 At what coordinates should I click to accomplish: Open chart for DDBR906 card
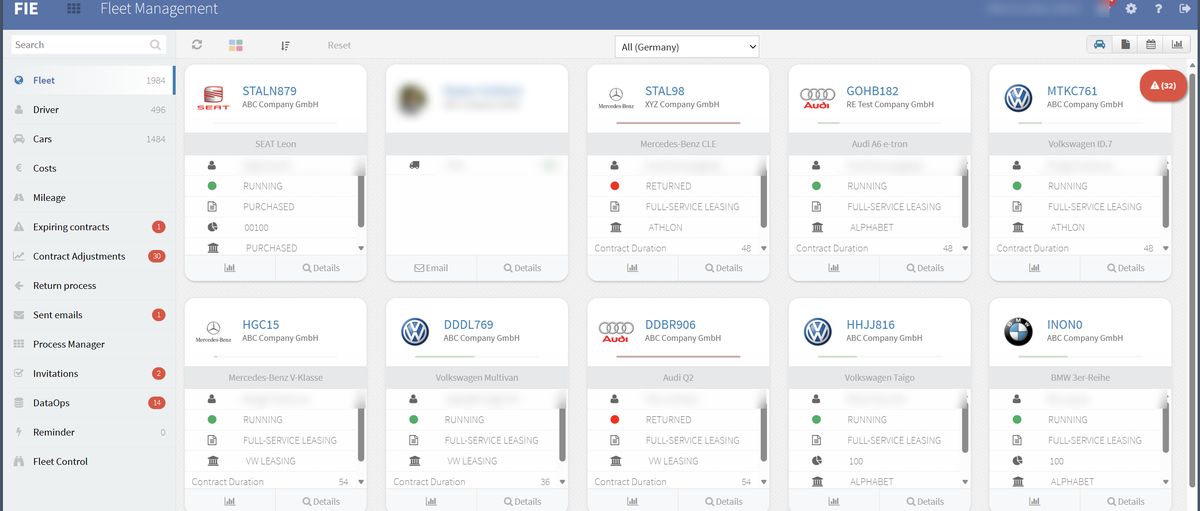pyautogui.click(x=632, y=501)
